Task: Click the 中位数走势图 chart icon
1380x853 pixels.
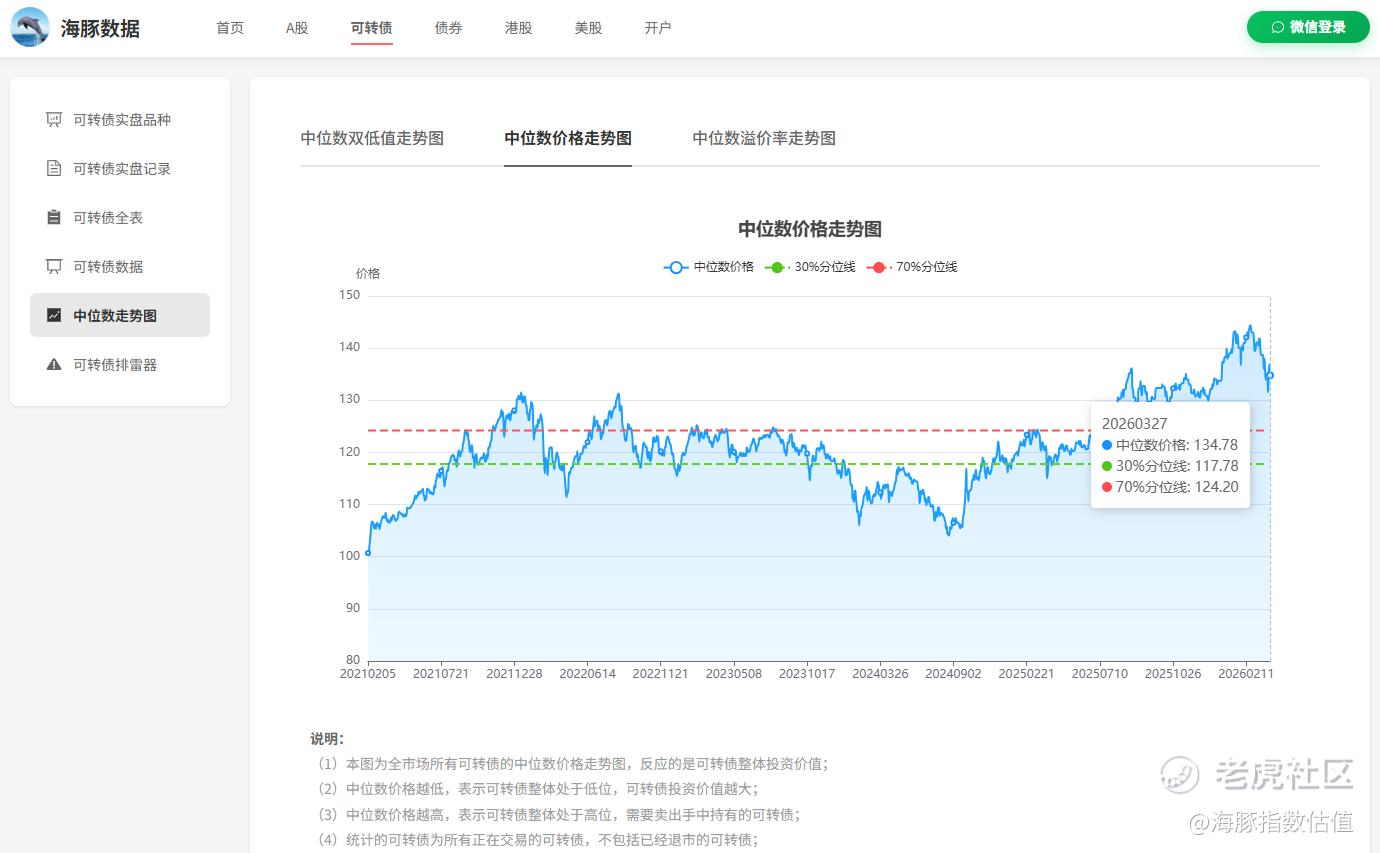Action: coord(54,316)
